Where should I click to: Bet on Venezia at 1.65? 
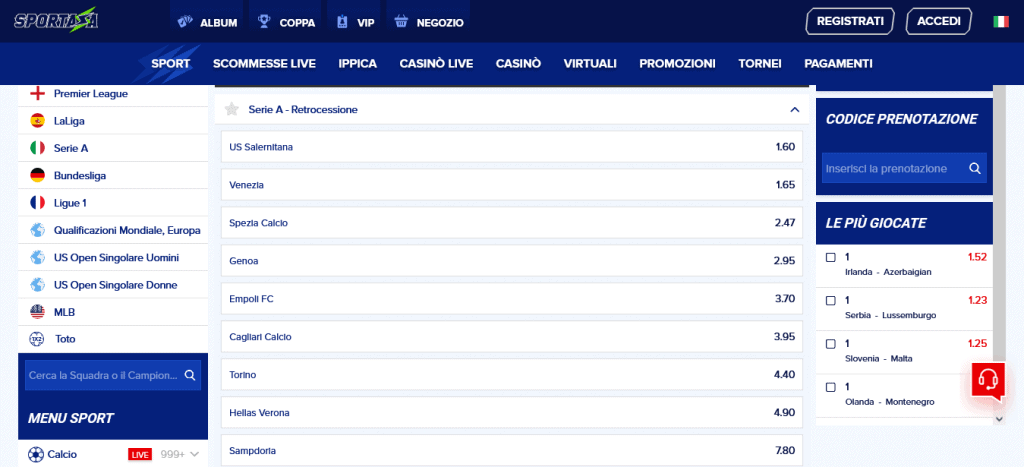pos(512,185)
